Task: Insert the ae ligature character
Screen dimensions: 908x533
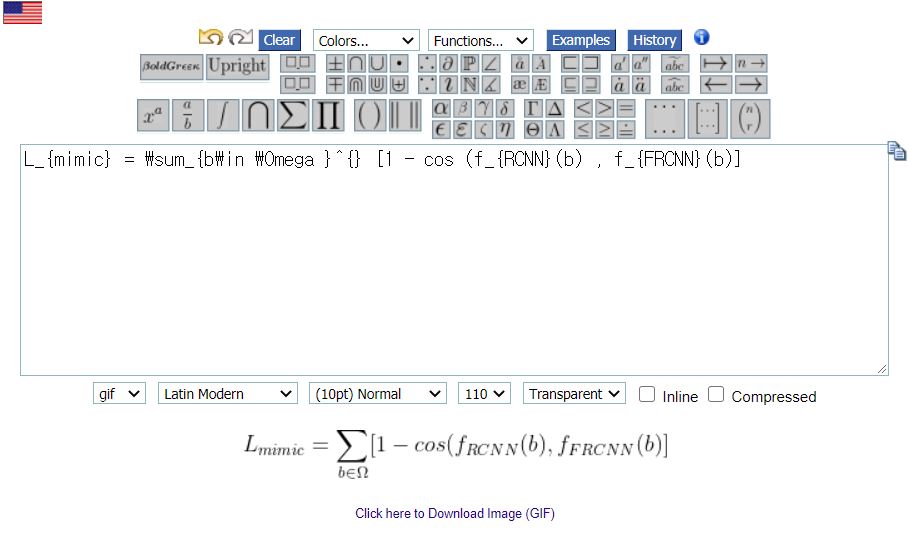Action: (x=519, y=85)
